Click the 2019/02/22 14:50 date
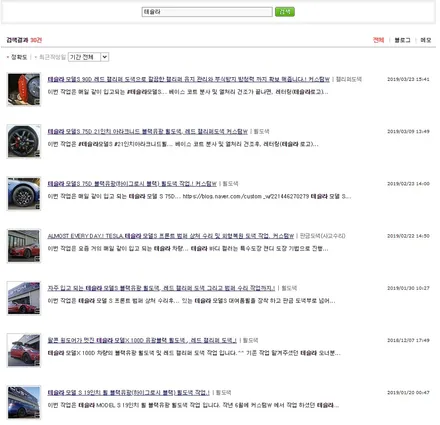This screenshot has height=425, width=440. [x=408, y=236]
